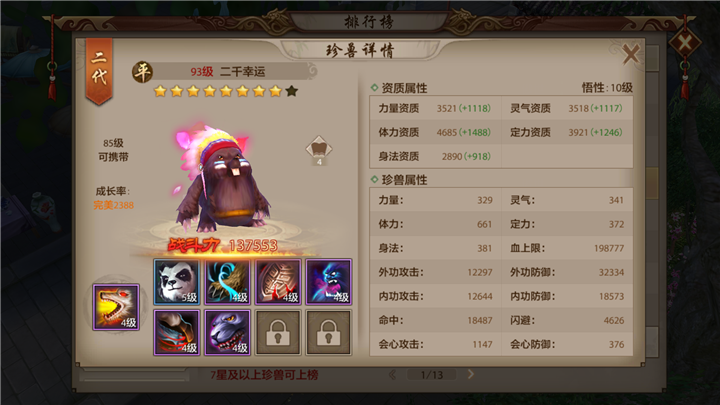720x405 pixels.
Task: Select the red shield rune skill
Action: [278, 282]
